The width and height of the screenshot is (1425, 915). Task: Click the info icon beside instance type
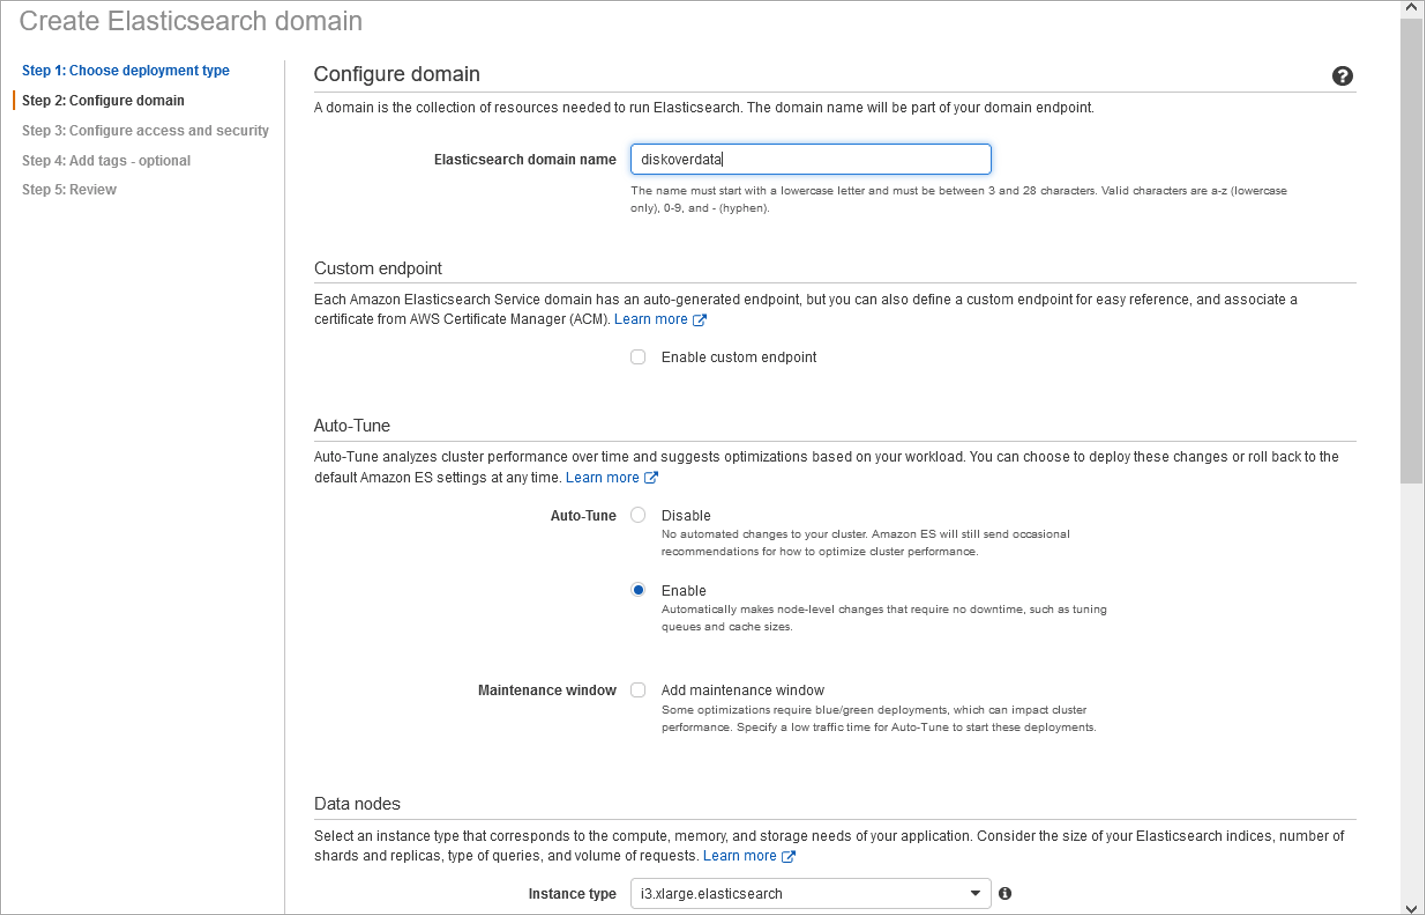coord(1004,893)
